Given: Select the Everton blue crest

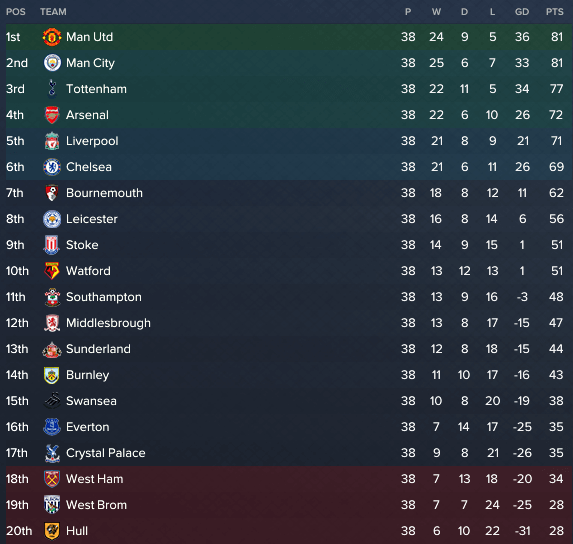Looking at the screenshot, I should [52, 427].
